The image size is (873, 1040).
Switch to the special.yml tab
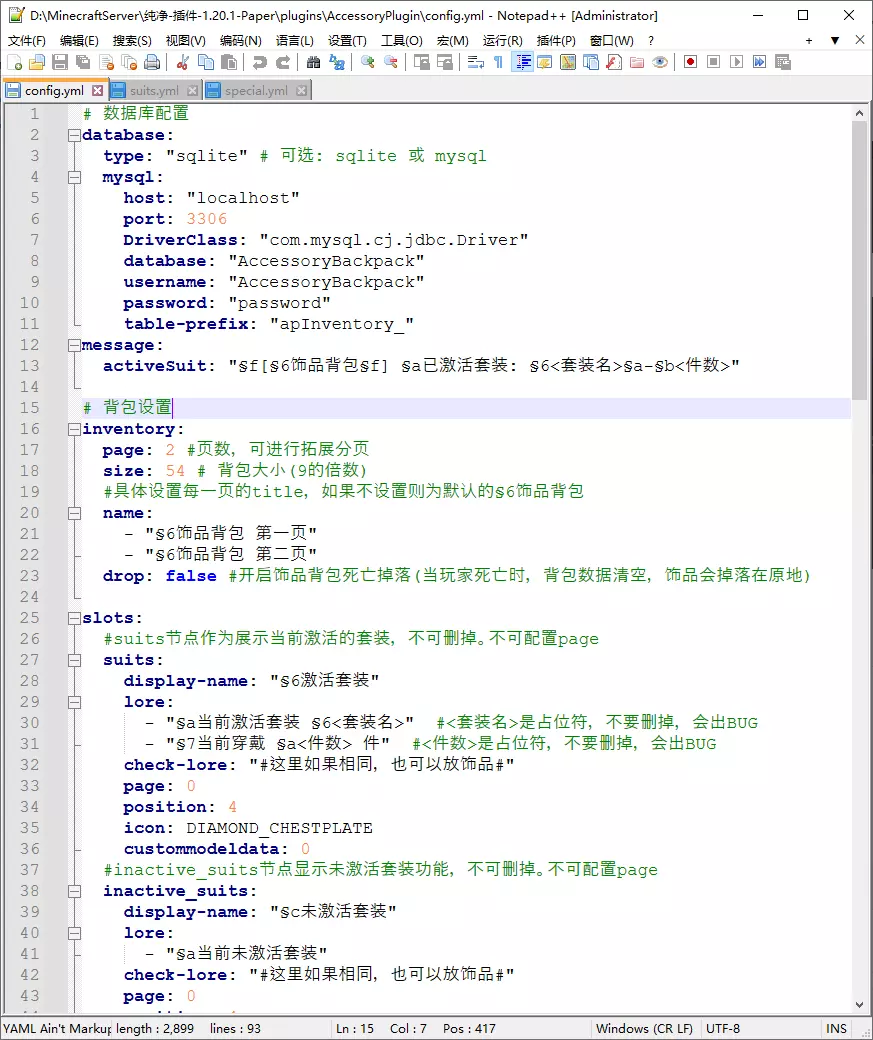(256, 91)
